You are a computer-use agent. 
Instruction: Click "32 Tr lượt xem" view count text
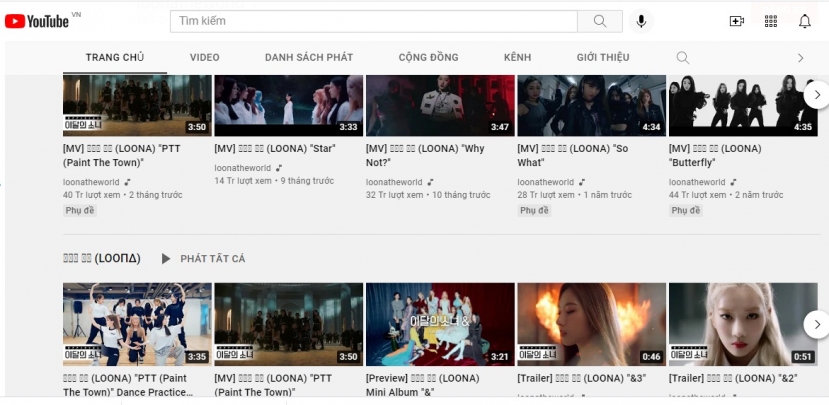coord(394,195)
